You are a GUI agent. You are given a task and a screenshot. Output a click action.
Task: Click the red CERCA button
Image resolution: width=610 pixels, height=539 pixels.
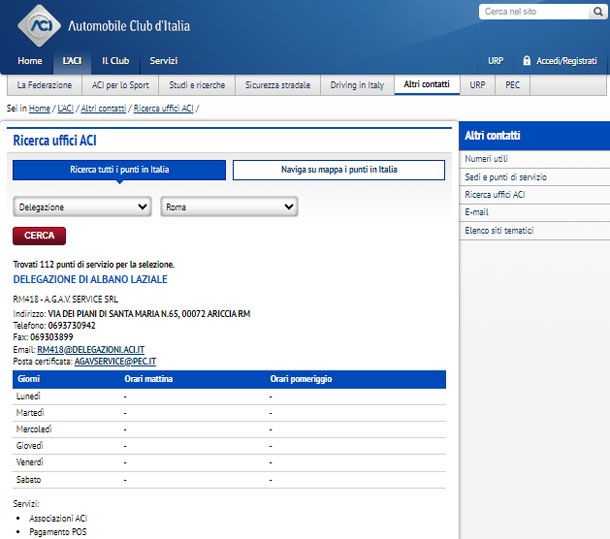pyautogui.click(x=39, y=236)
